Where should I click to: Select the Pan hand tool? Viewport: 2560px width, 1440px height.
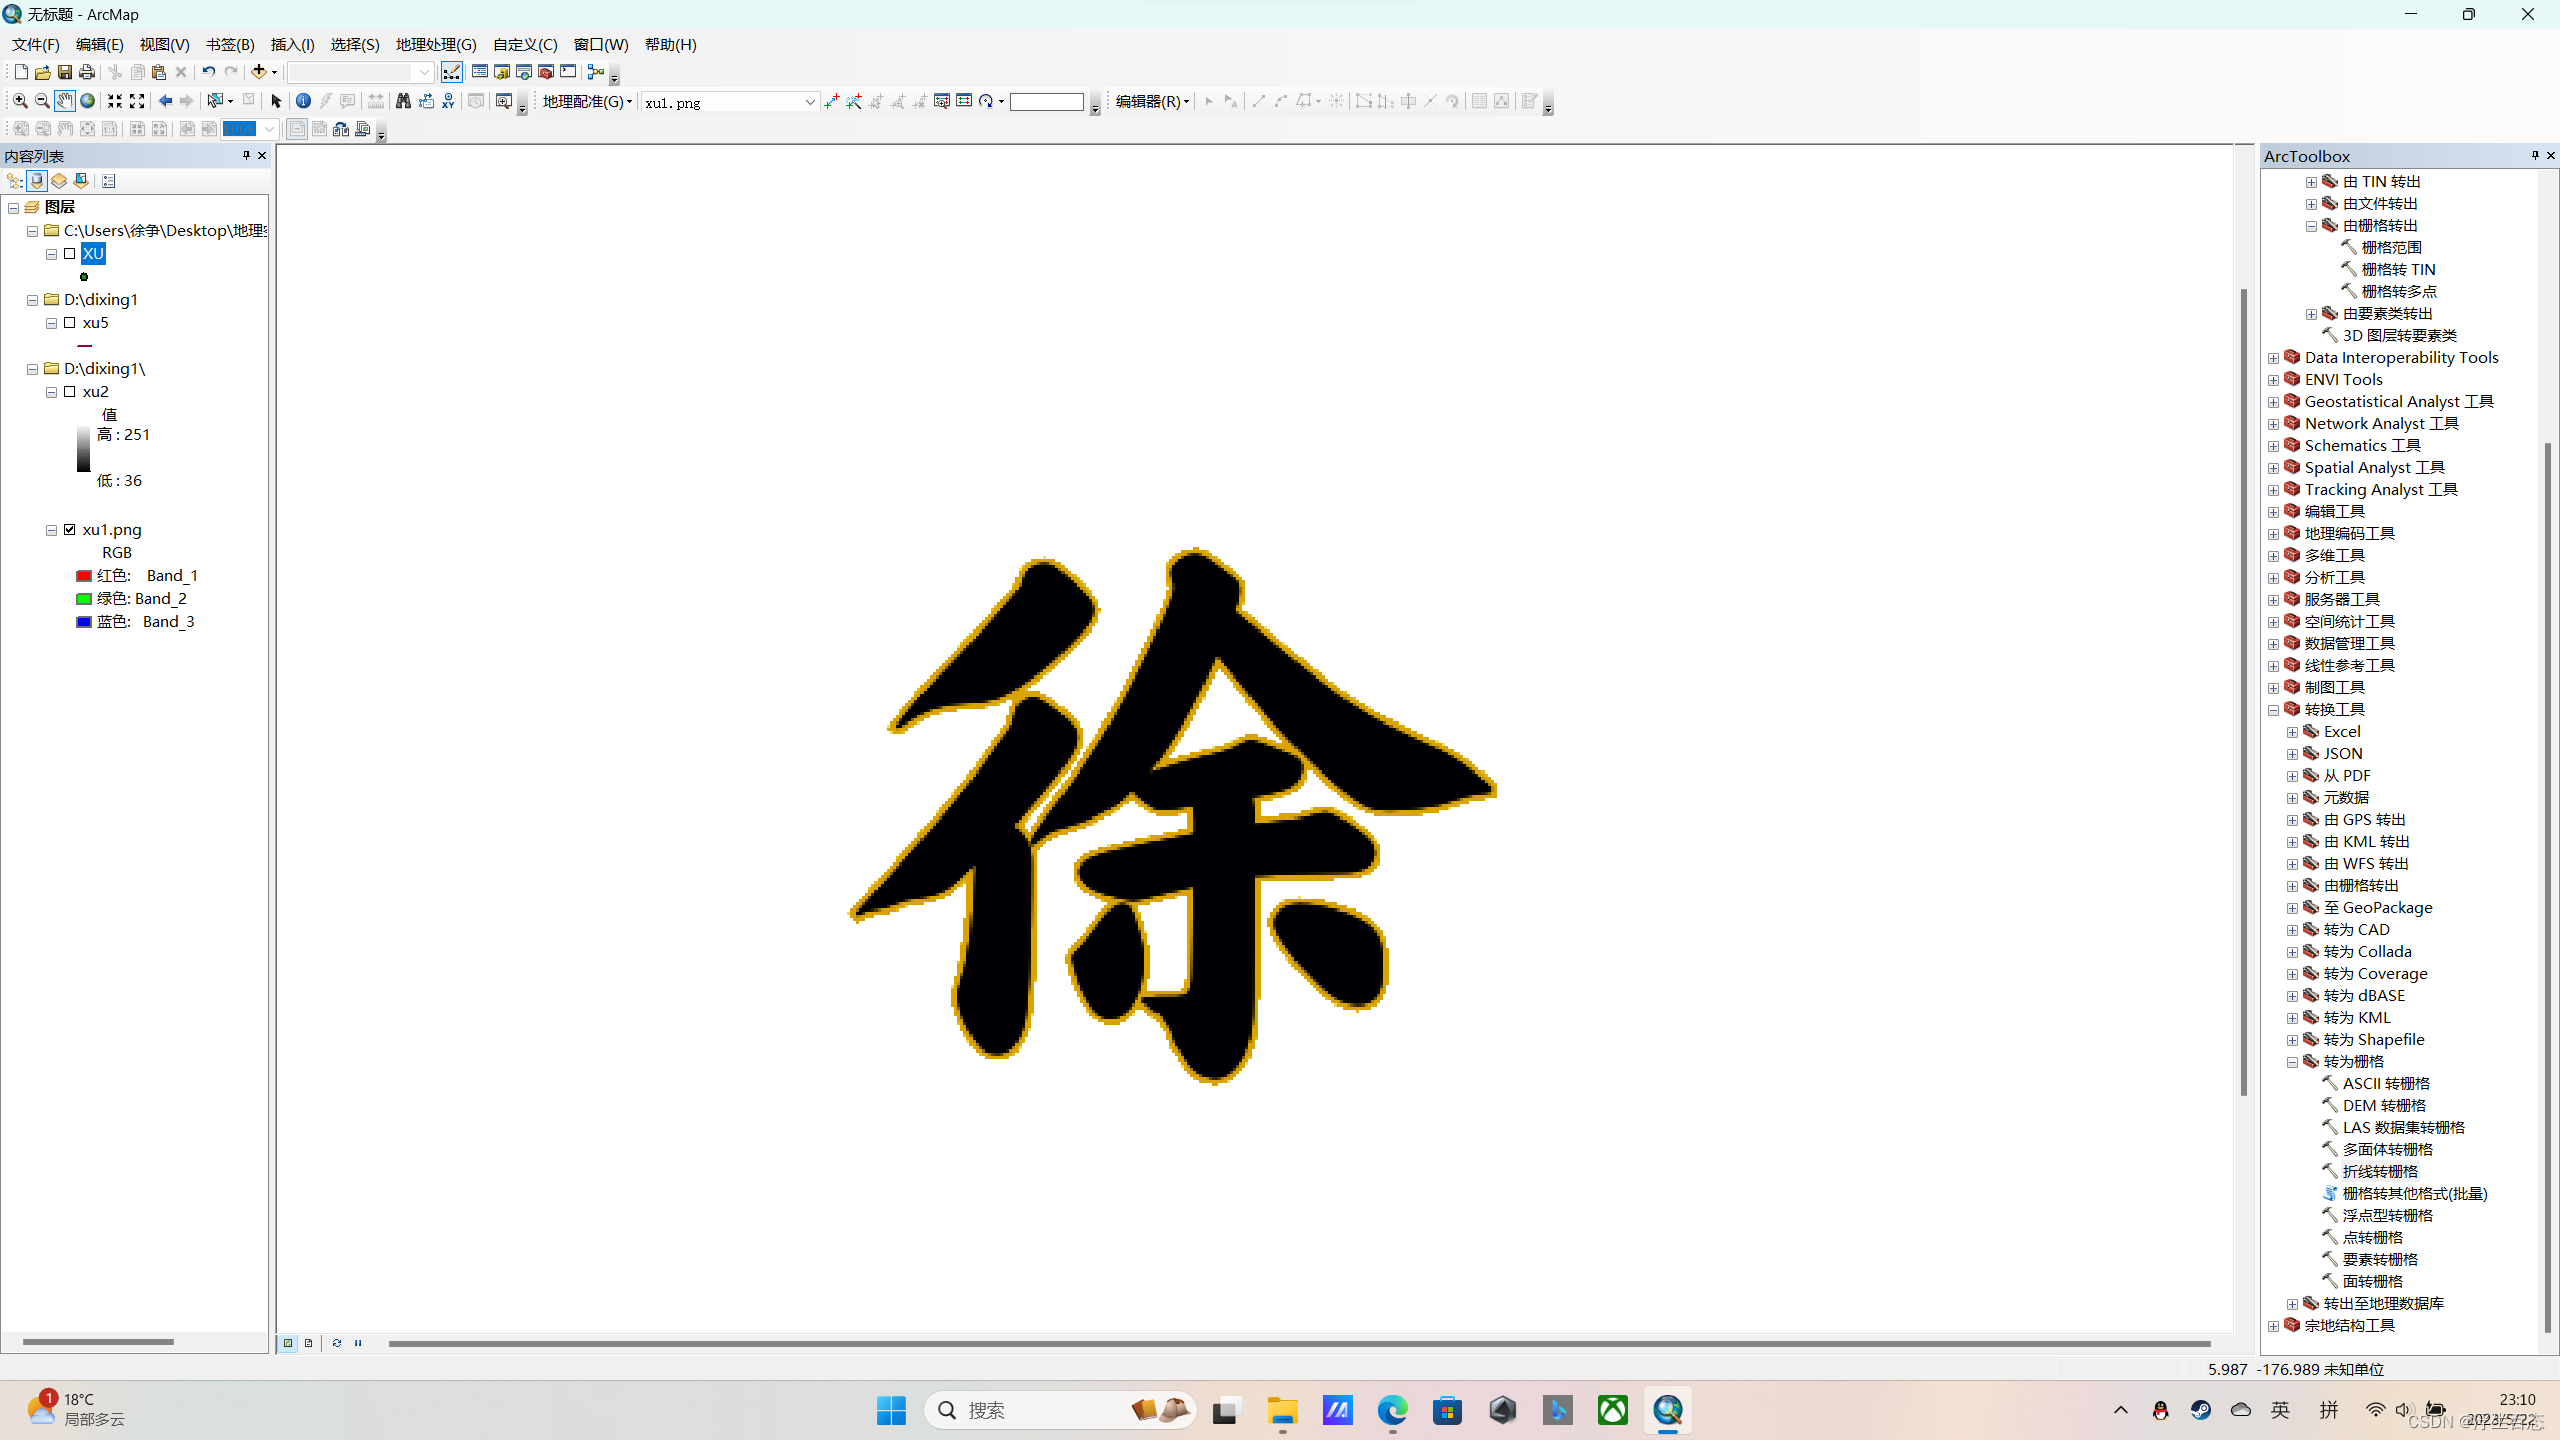coord(64,101)
